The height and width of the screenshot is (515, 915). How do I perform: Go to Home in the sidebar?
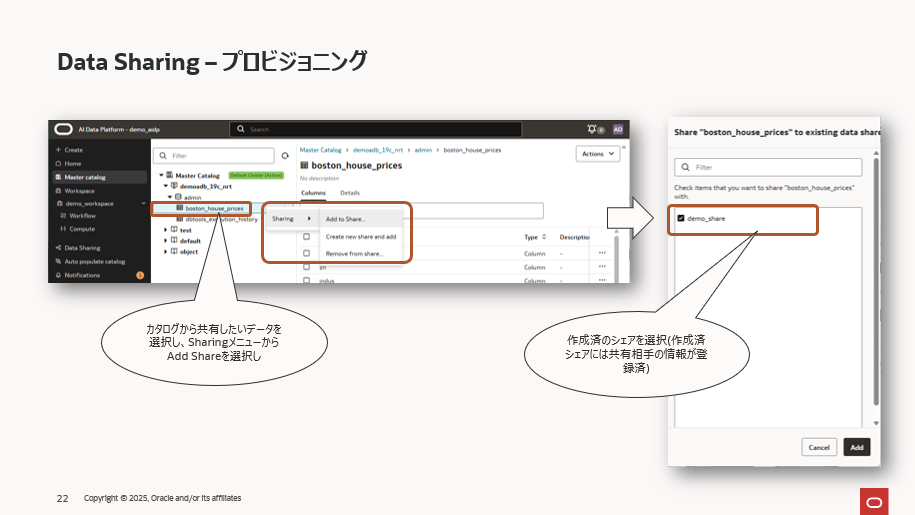click(x=68, y=163)
